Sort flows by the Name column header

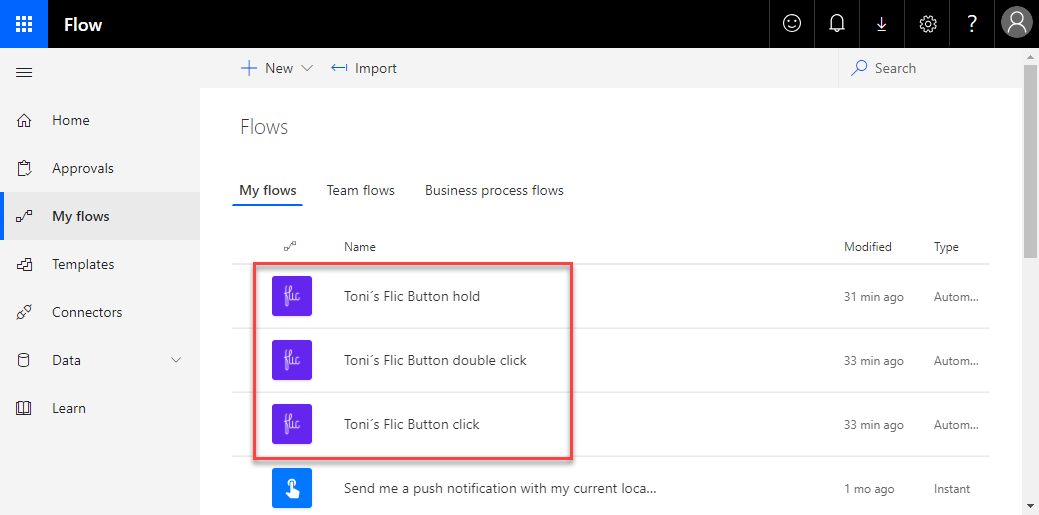tap(360, 246)
